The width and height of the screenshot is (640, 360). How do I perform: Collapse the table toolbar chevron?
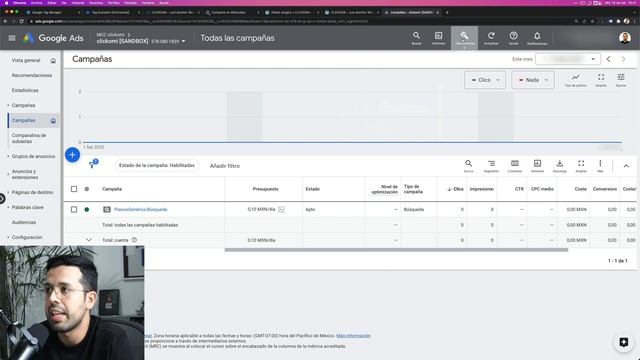[x=626, y=166]
